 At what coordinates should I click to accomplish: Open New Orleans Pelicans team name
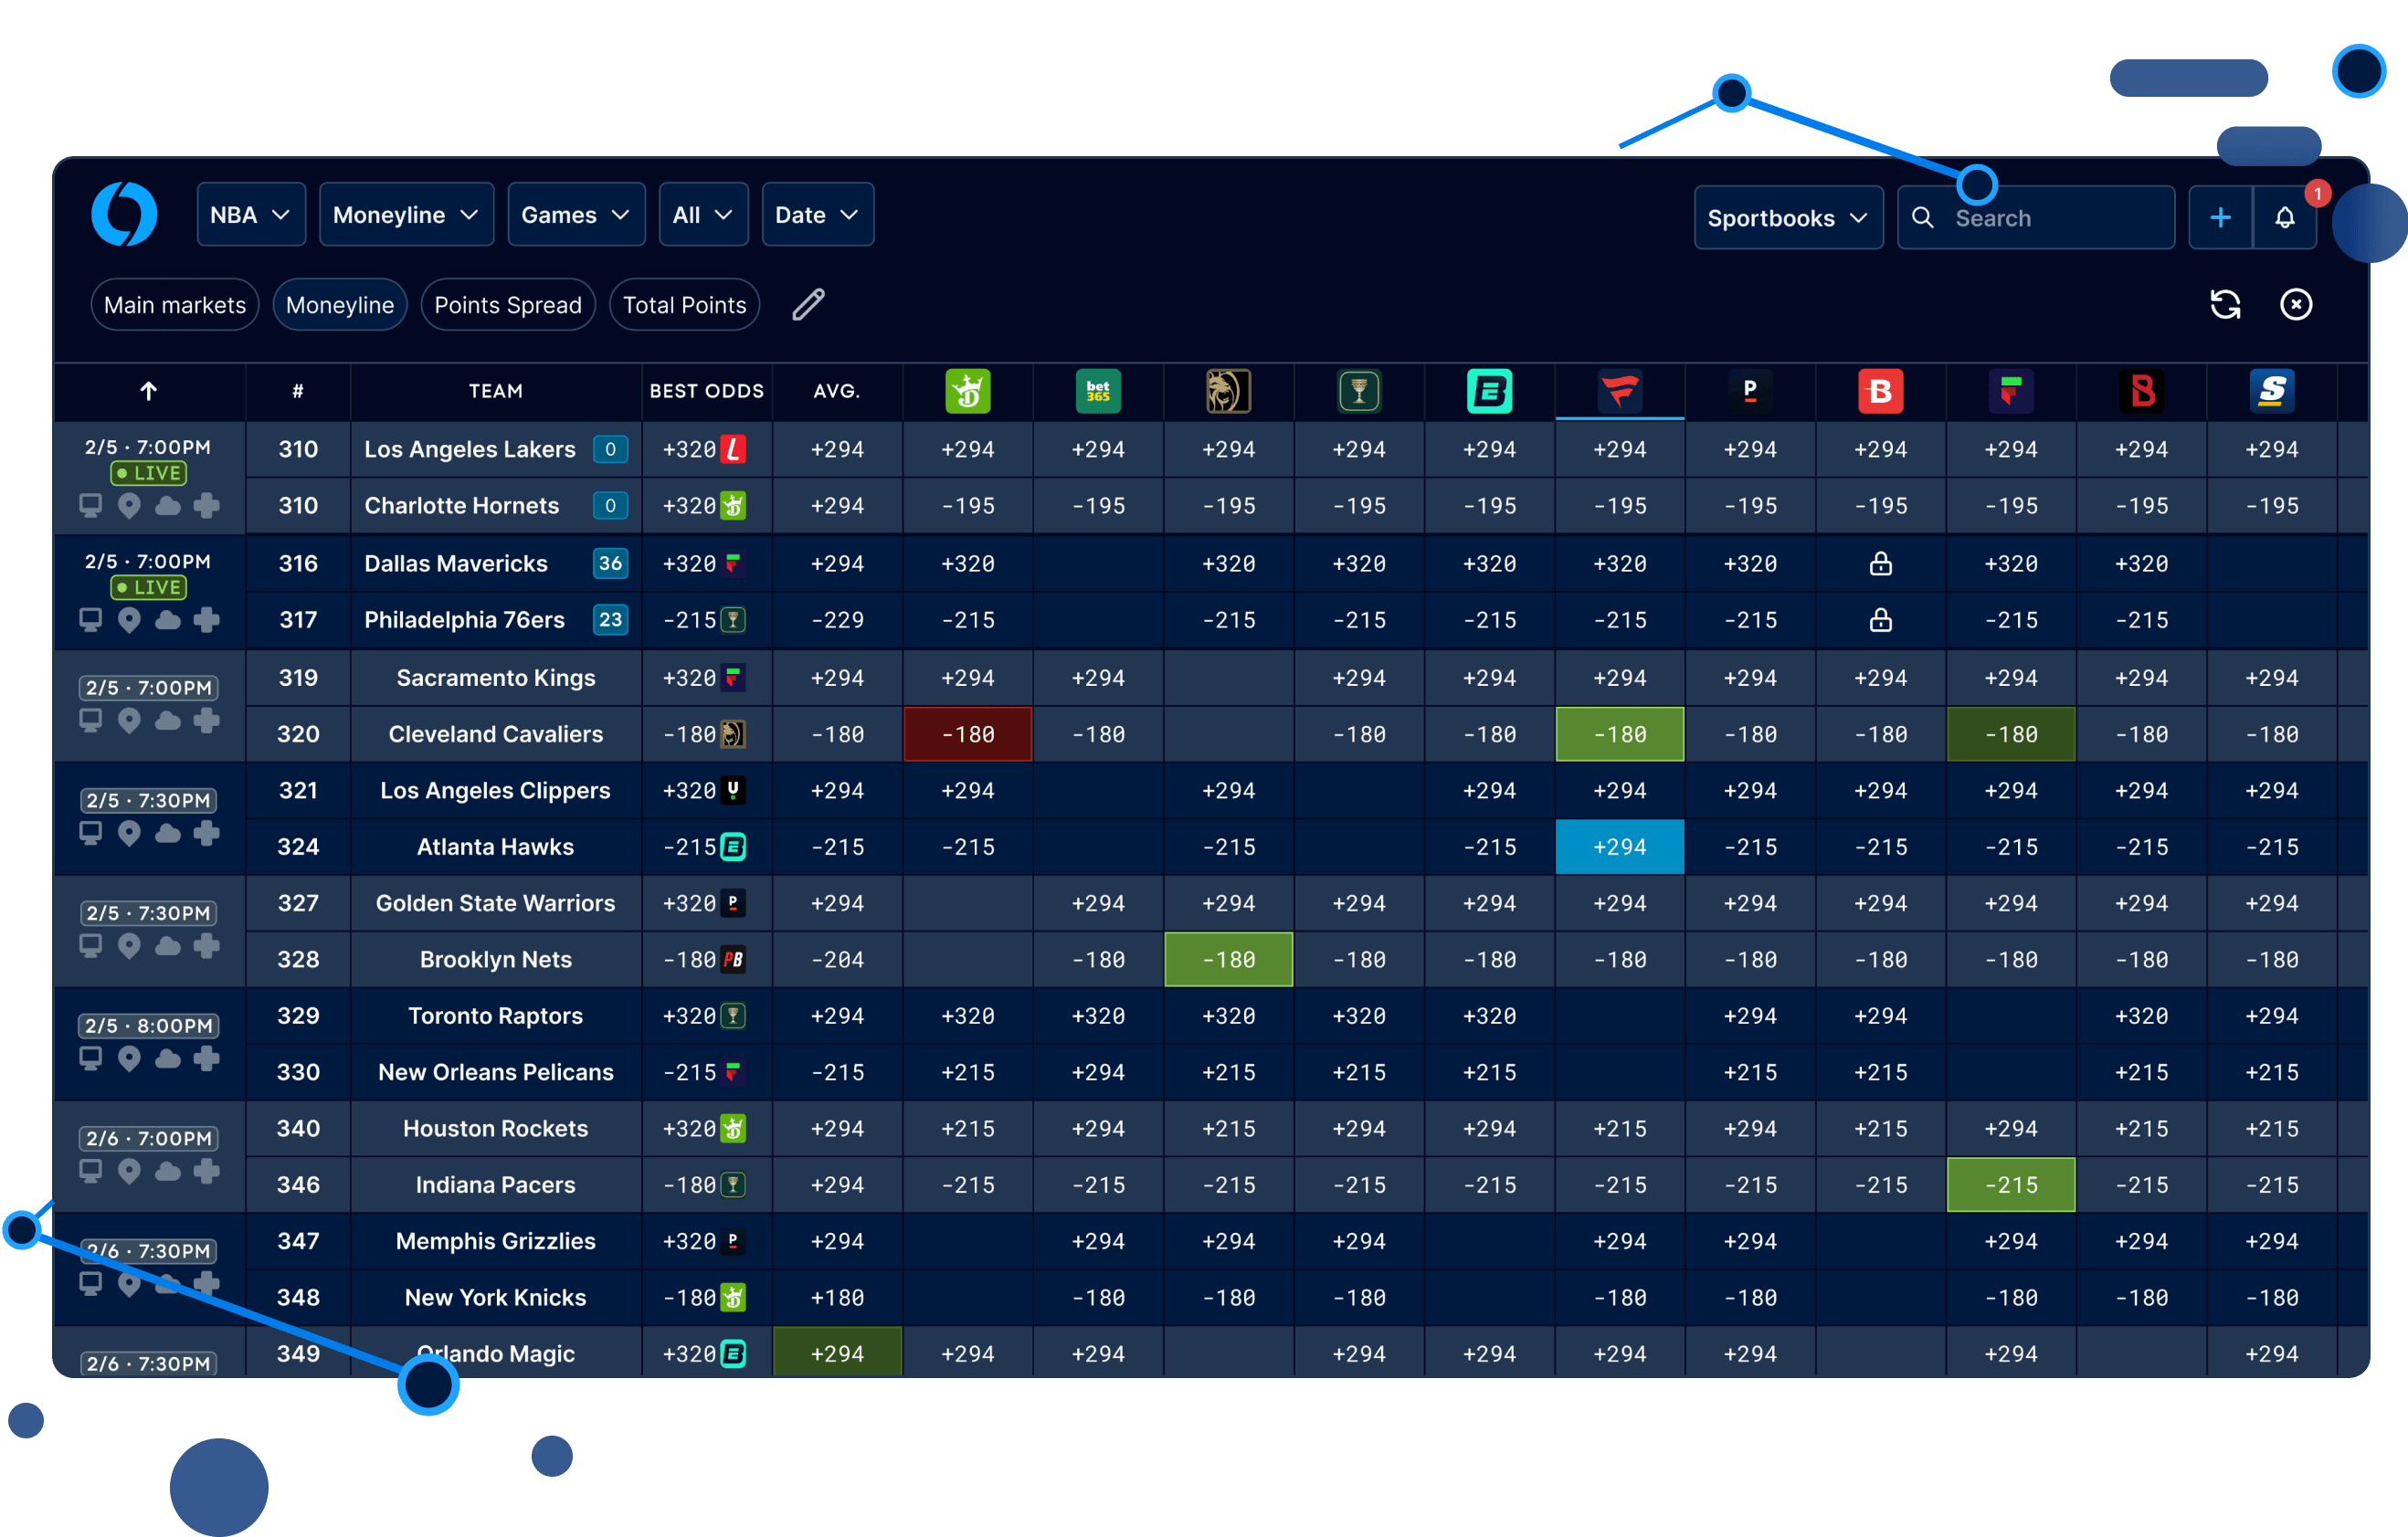coord(496,1072)
